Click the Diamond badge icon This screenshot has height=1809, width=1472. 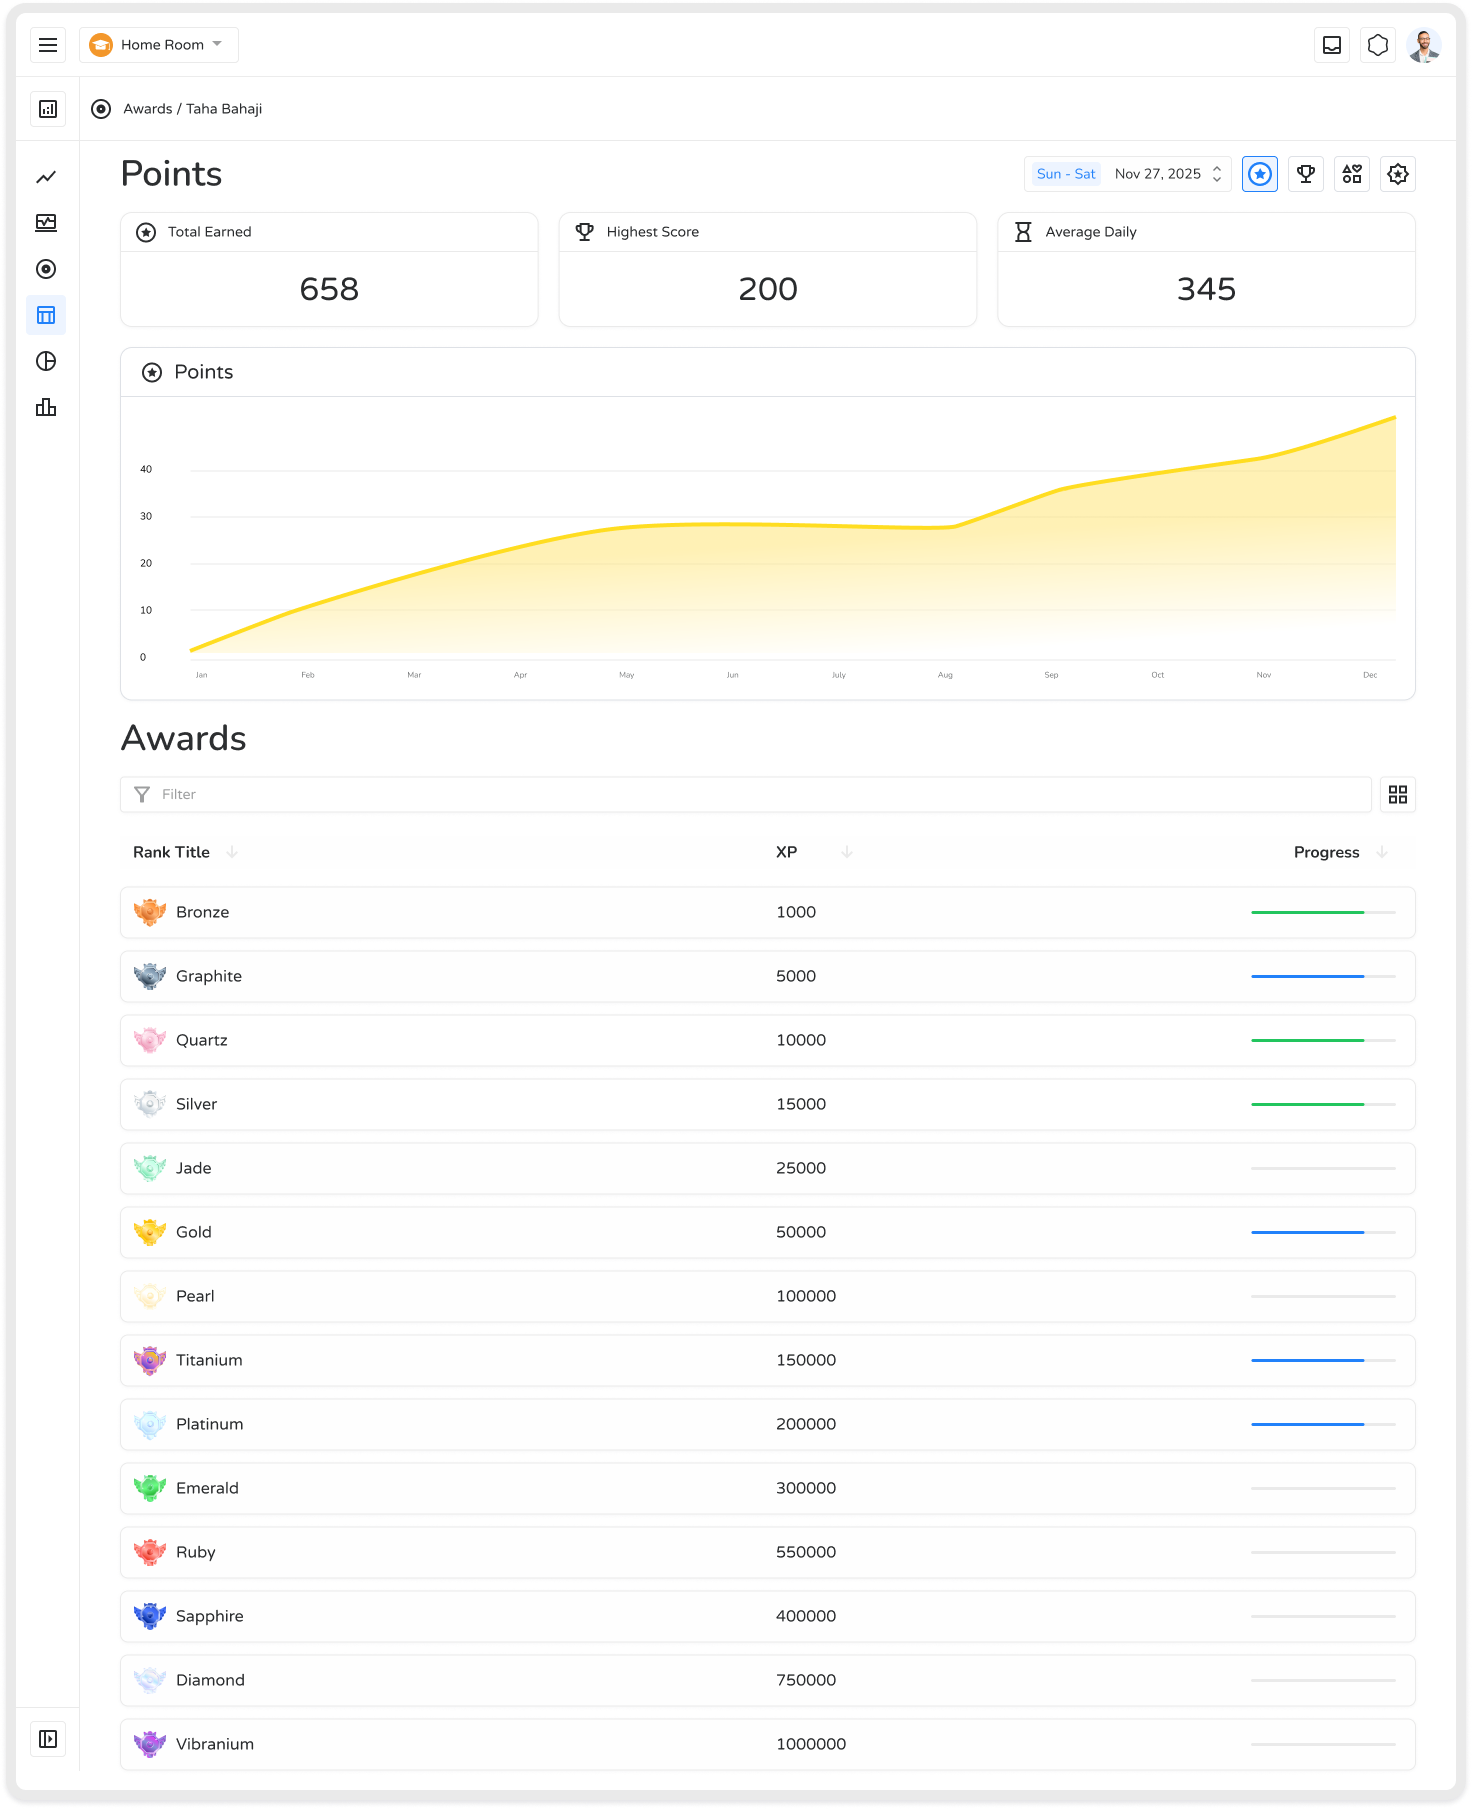click(150, 1680)
